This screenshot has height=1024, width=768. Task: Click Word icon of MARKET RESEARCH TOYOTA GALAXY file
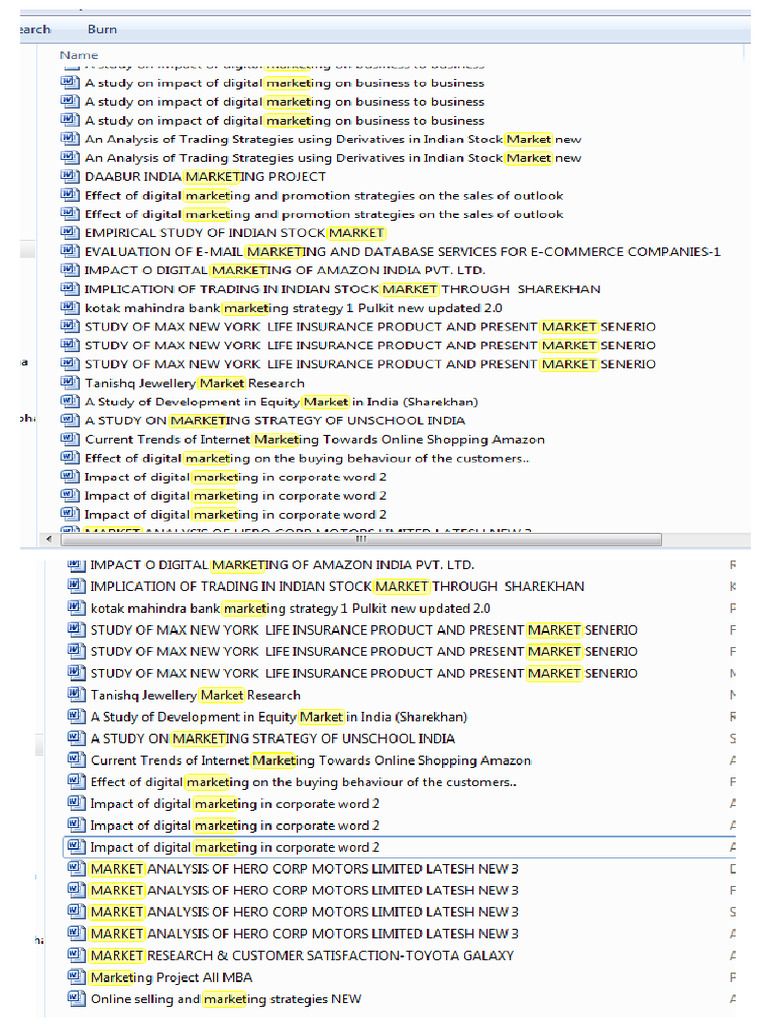[76, 955]
